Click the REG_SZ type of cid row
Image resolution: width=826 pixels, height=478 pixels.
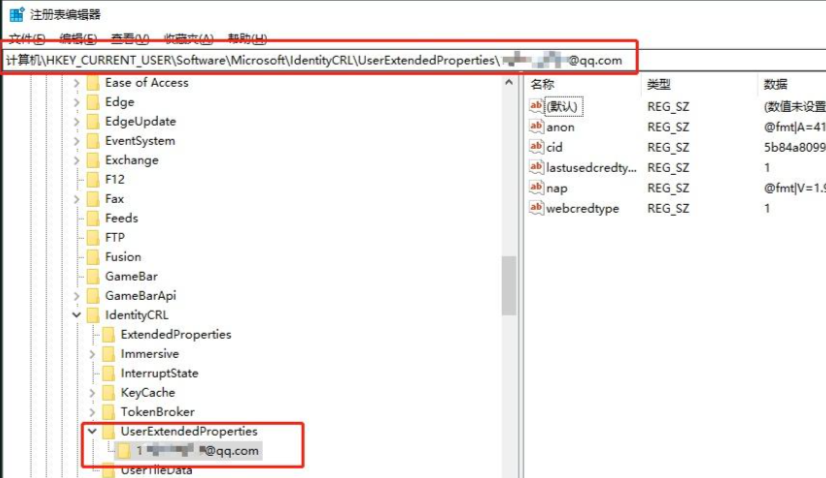(x=668, y=148)
